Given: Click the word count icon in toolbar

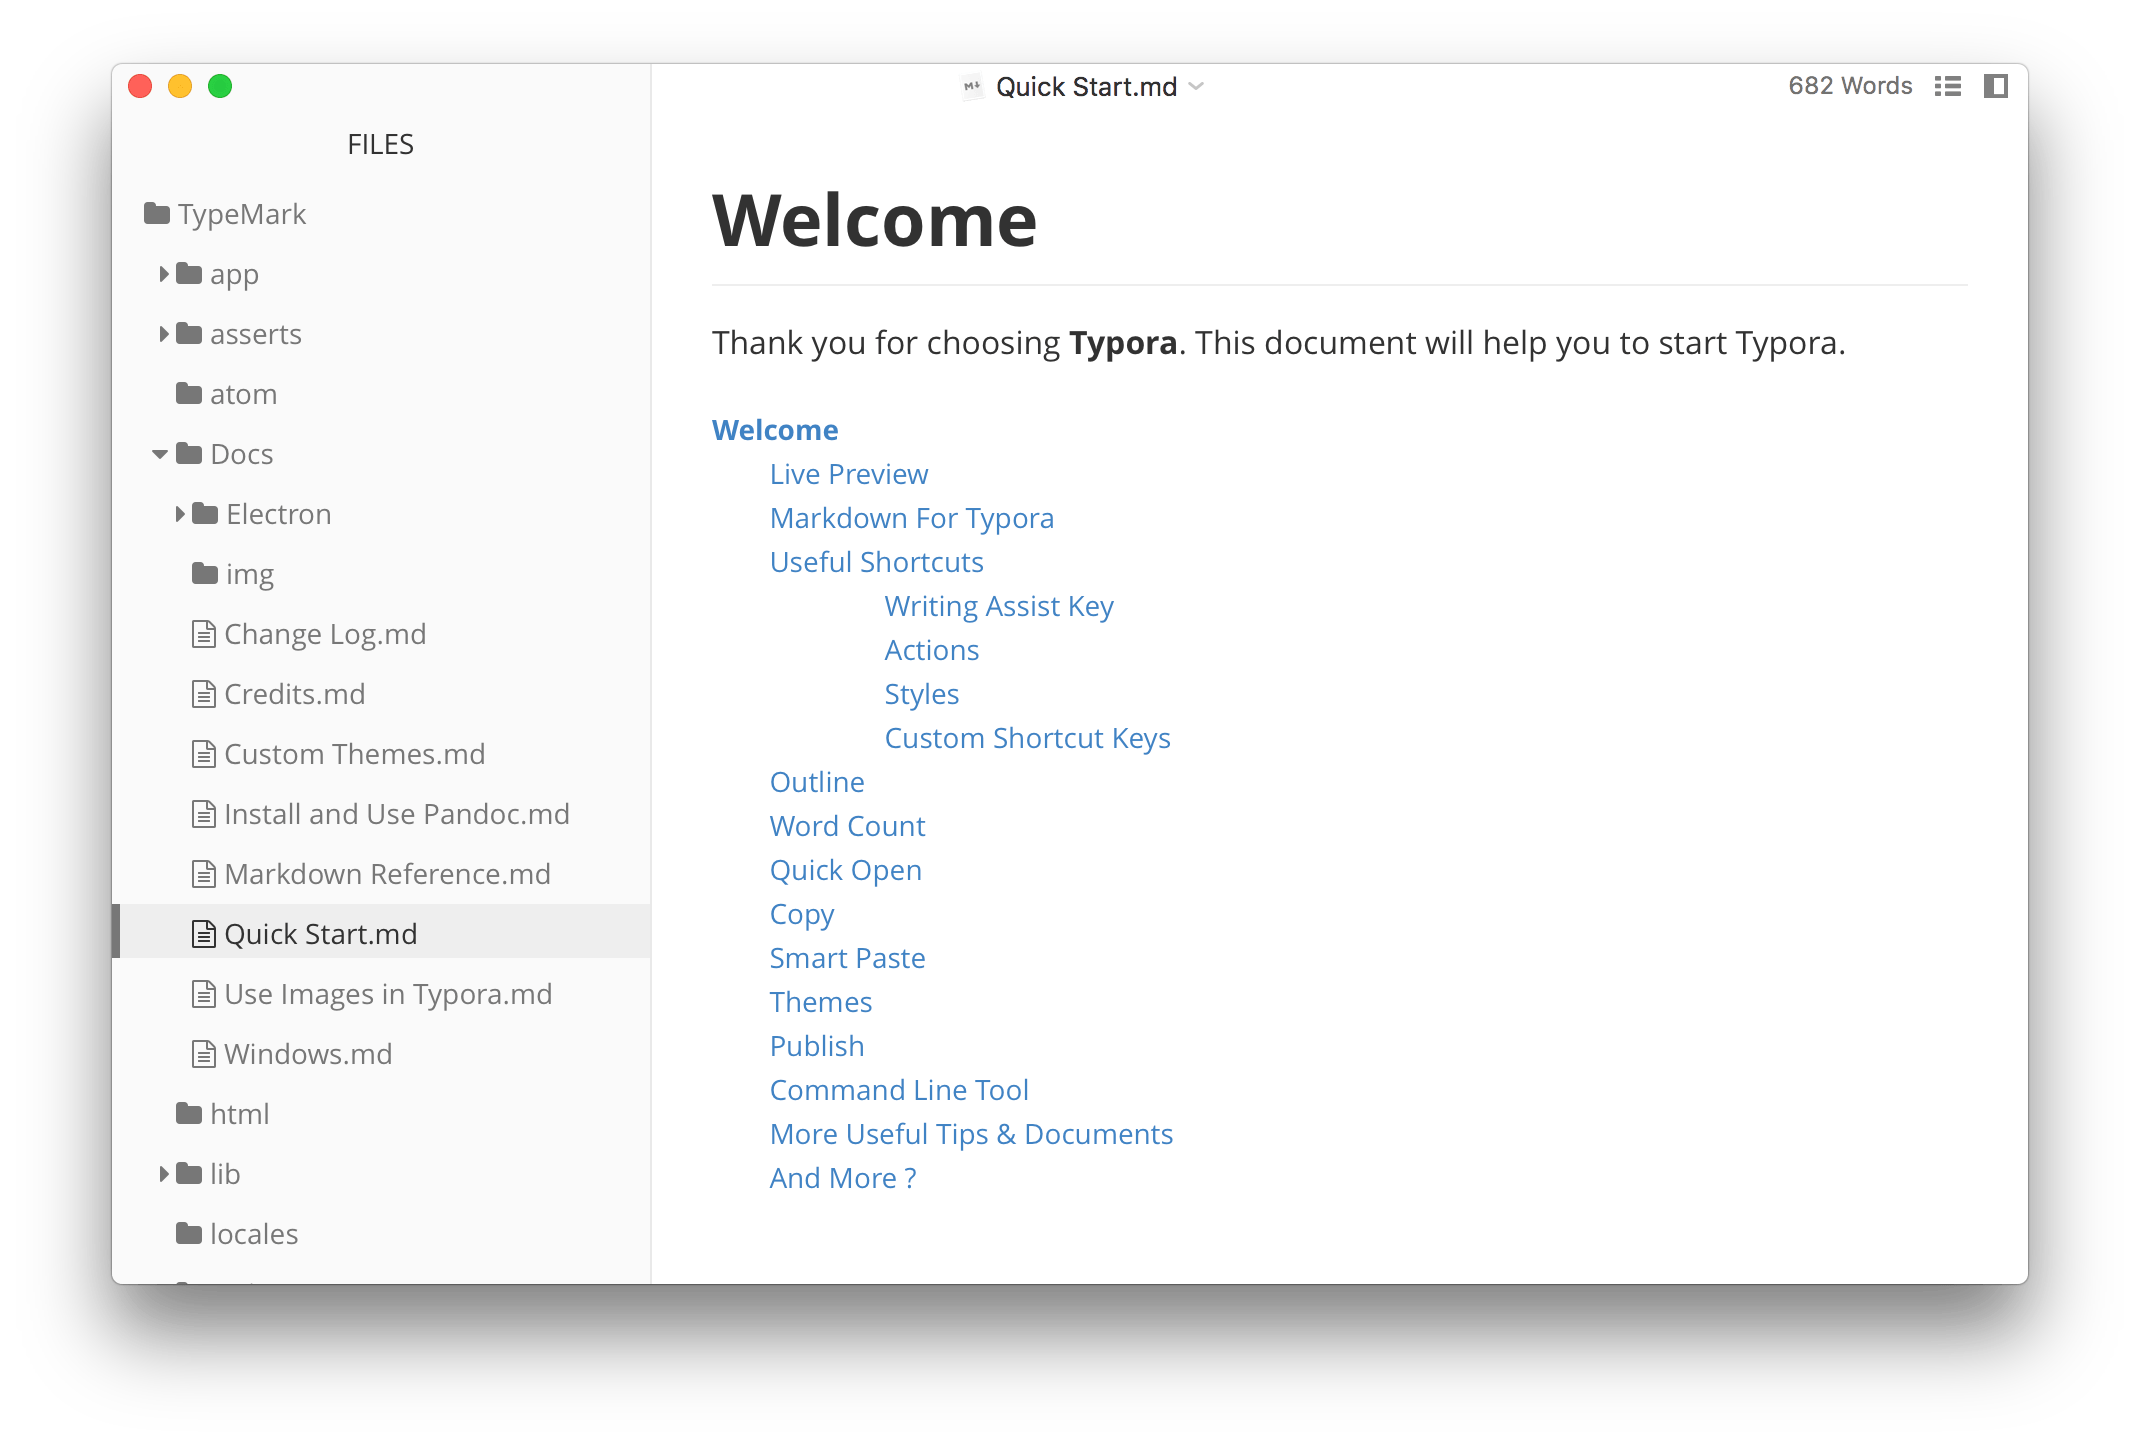Looking at the screenshot, I should [x=1848, y=85].
